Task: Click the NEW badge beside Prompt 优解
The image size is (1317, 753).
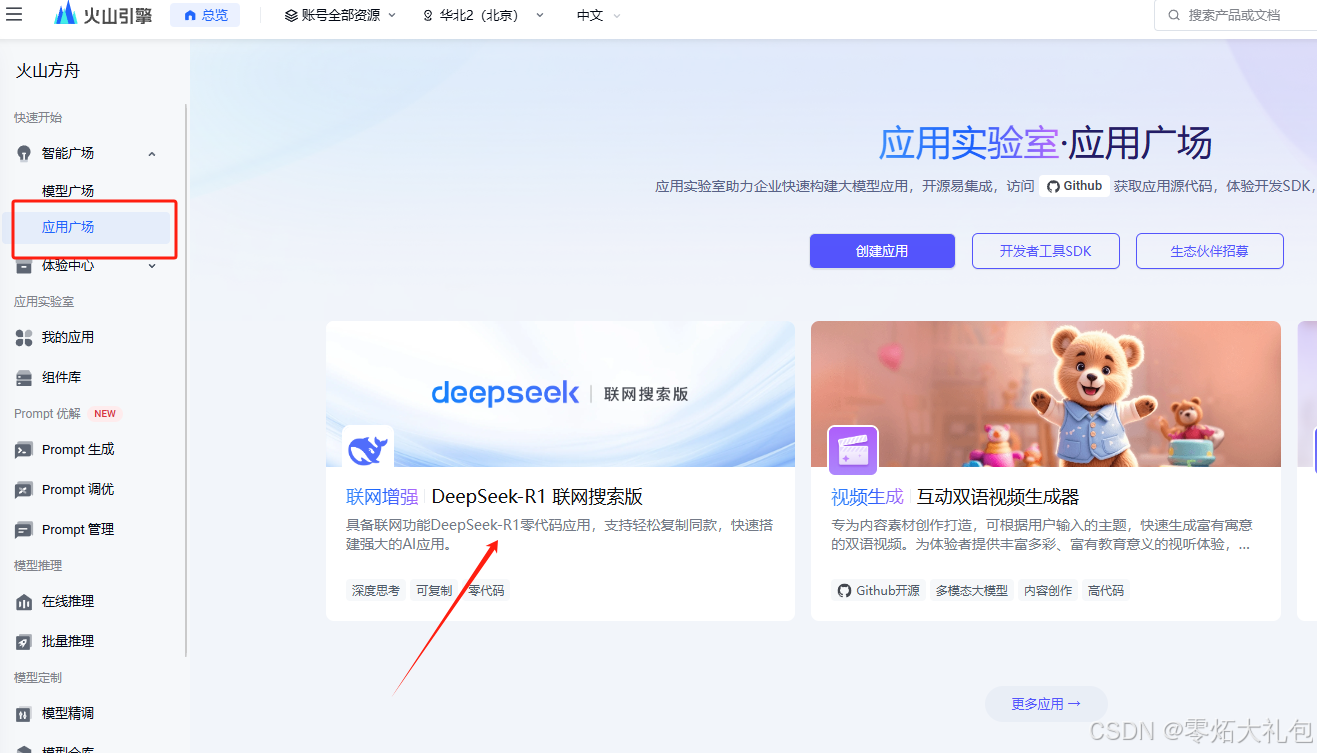Action: (105, 414)
